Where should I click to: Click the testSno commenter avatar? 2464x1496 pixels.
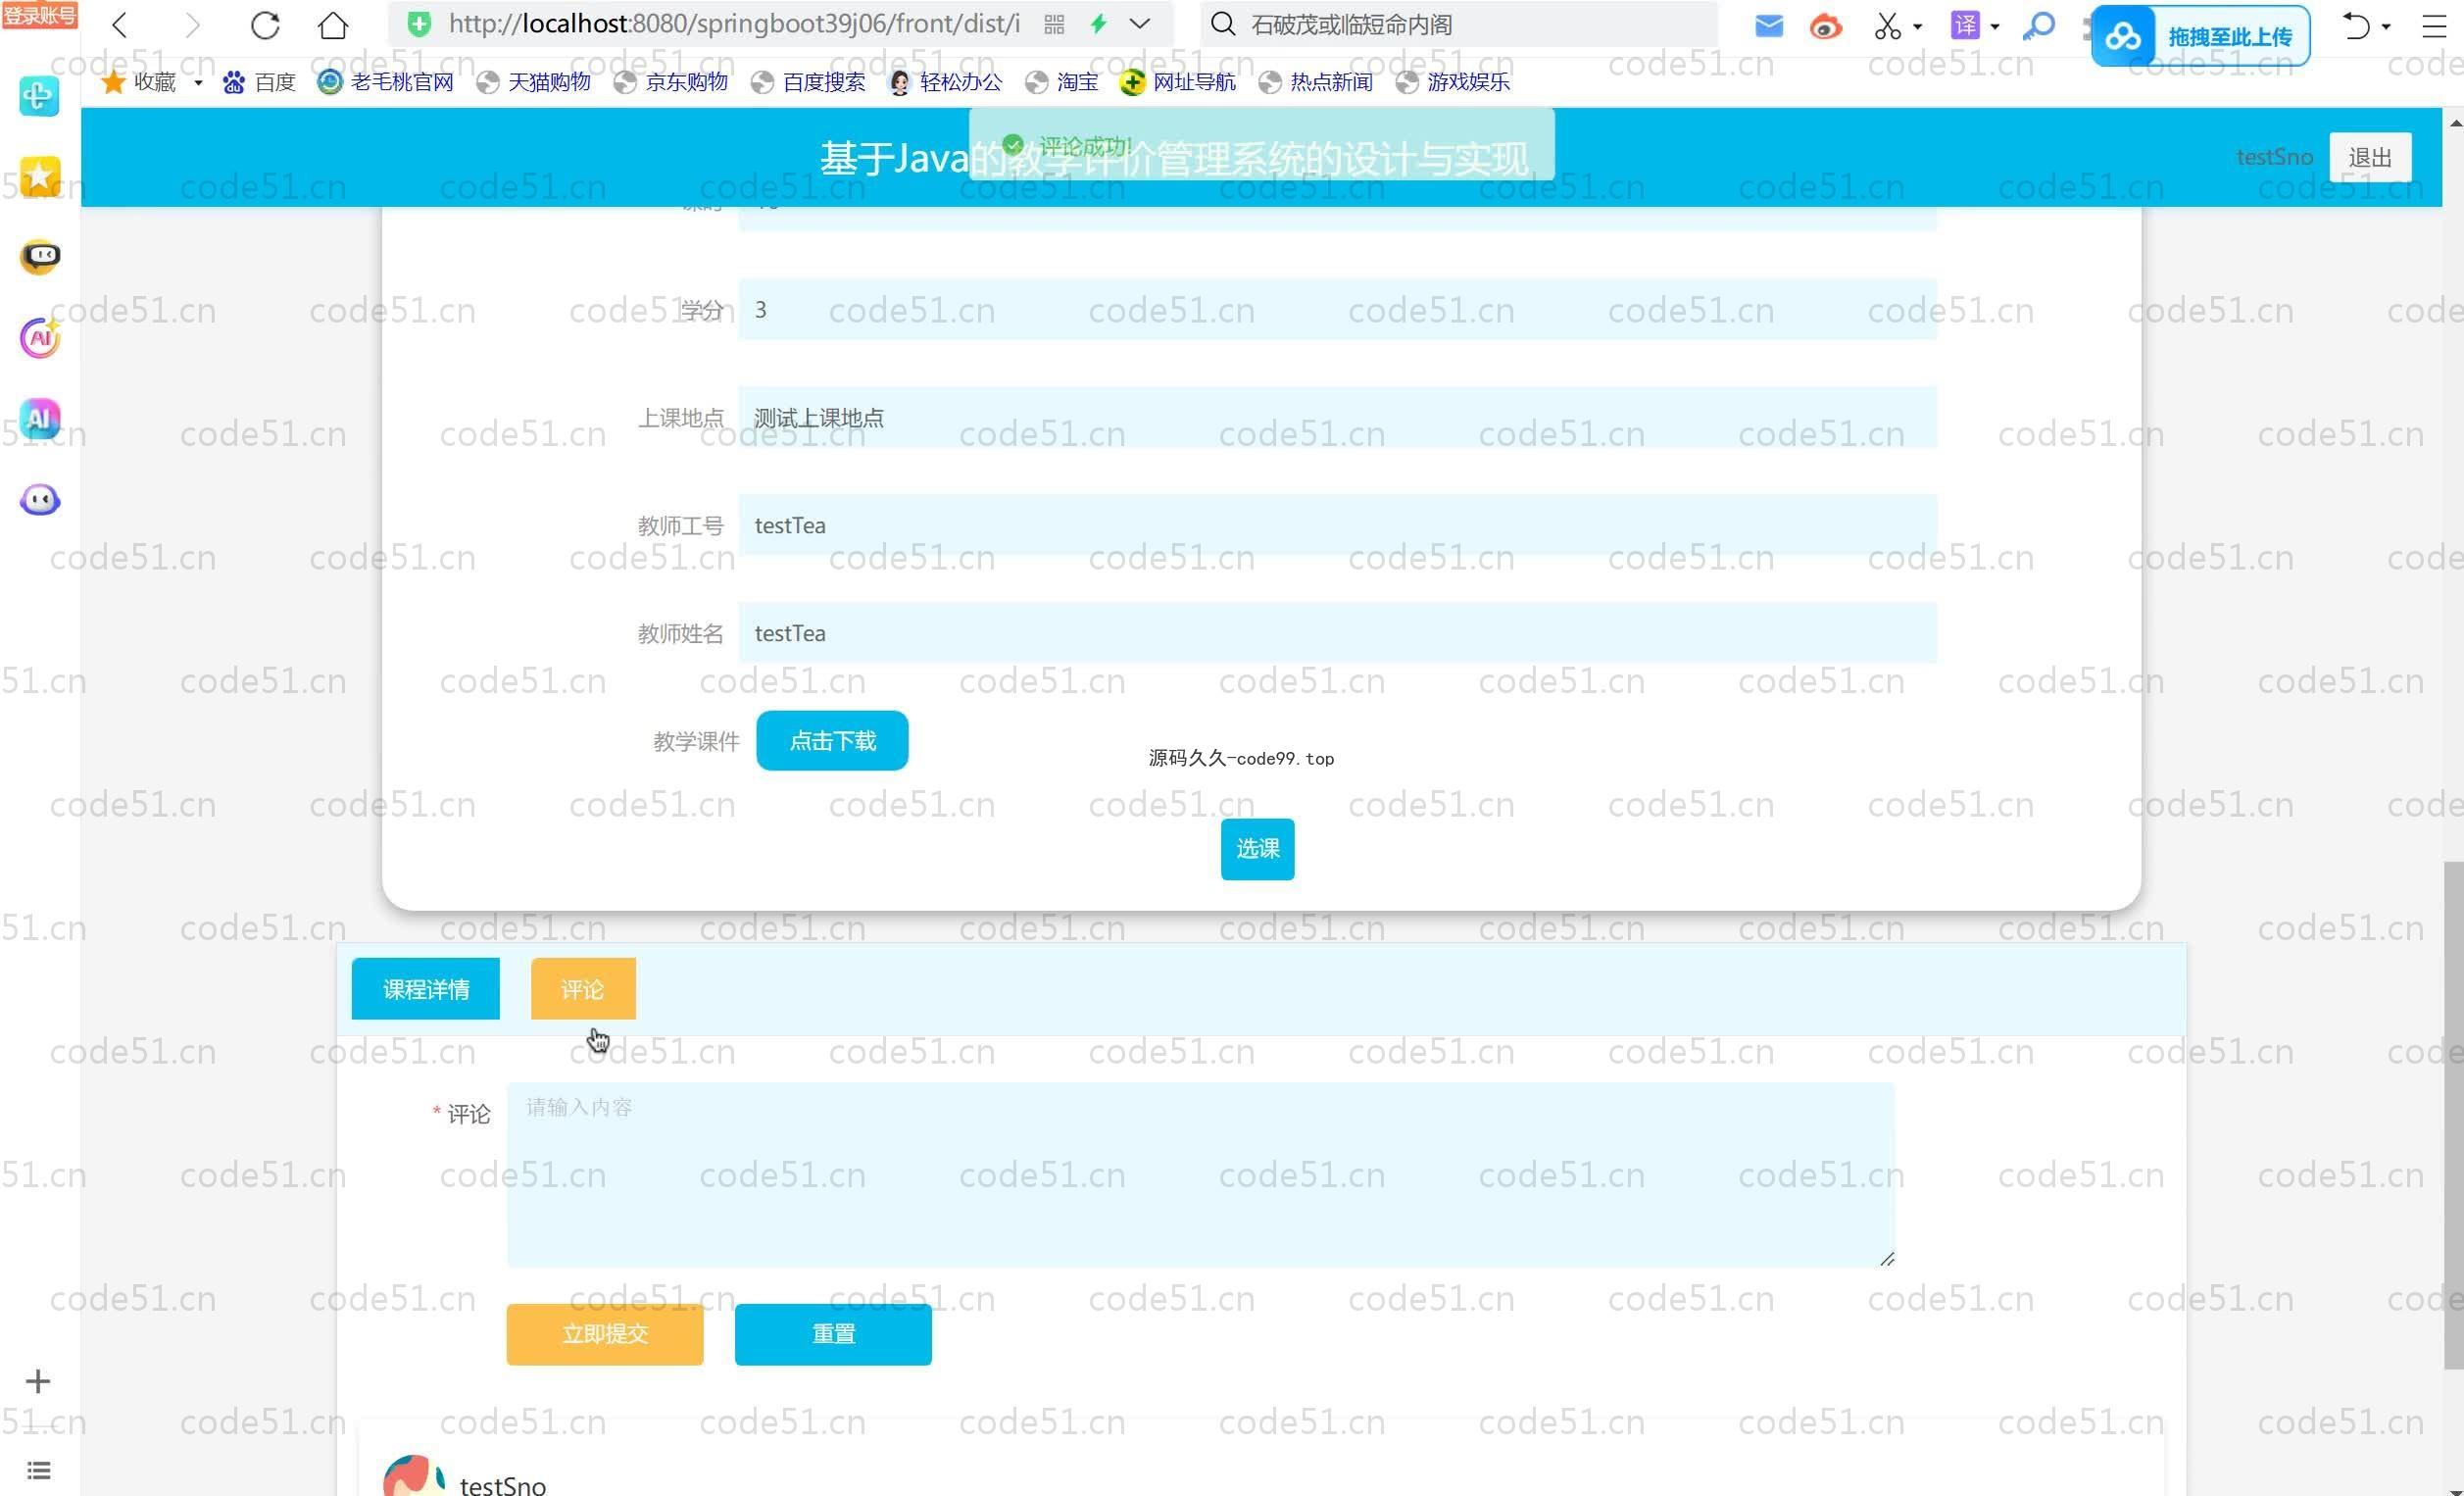click(x=414, y=1476)
